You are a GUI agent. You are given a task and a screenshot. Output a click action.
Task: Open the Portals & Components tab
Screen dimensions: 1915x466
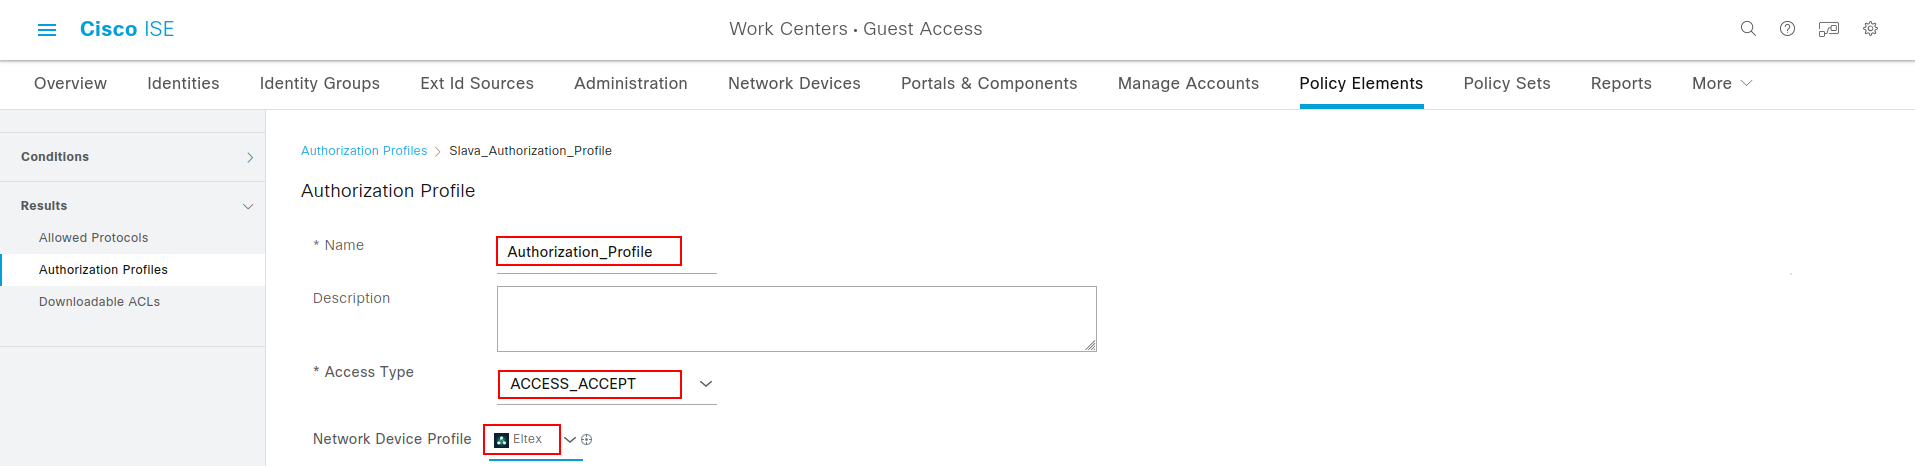[988, 84]
